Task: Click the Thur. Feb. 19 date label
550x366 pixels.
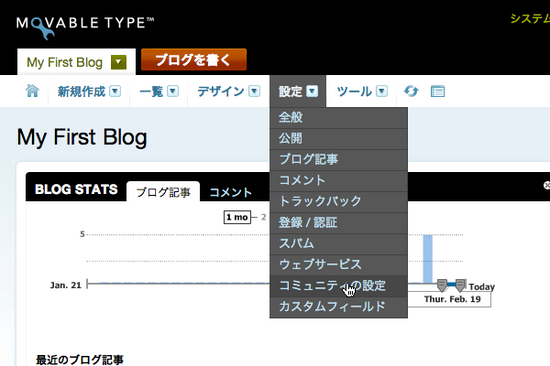Action: (452, 299)
